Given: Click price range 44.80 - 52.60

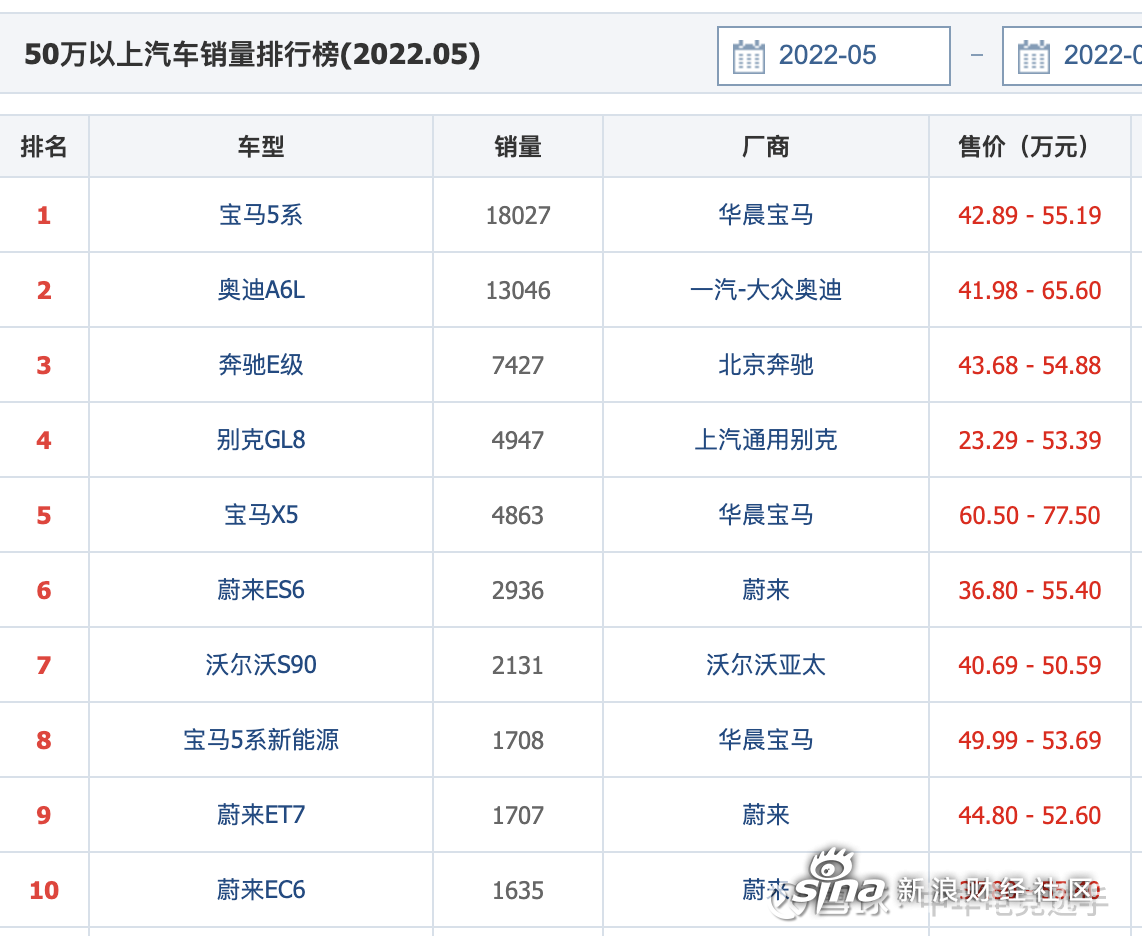Looking at the screenshot, I should (1030, 816).
